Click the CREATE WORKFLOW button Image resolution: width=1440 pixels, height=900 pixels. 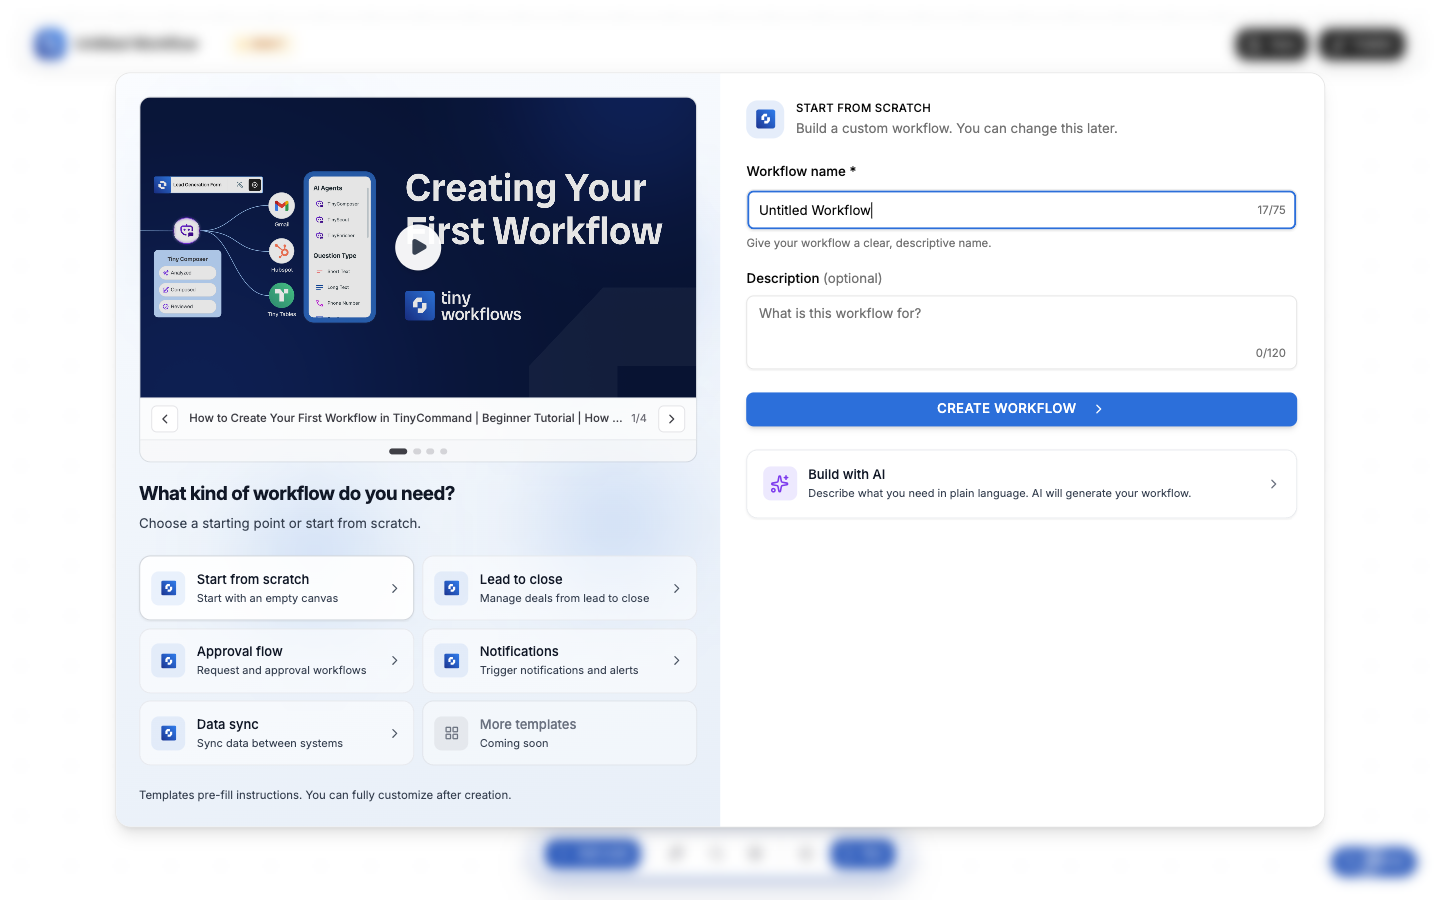[x=1021, y=409]
